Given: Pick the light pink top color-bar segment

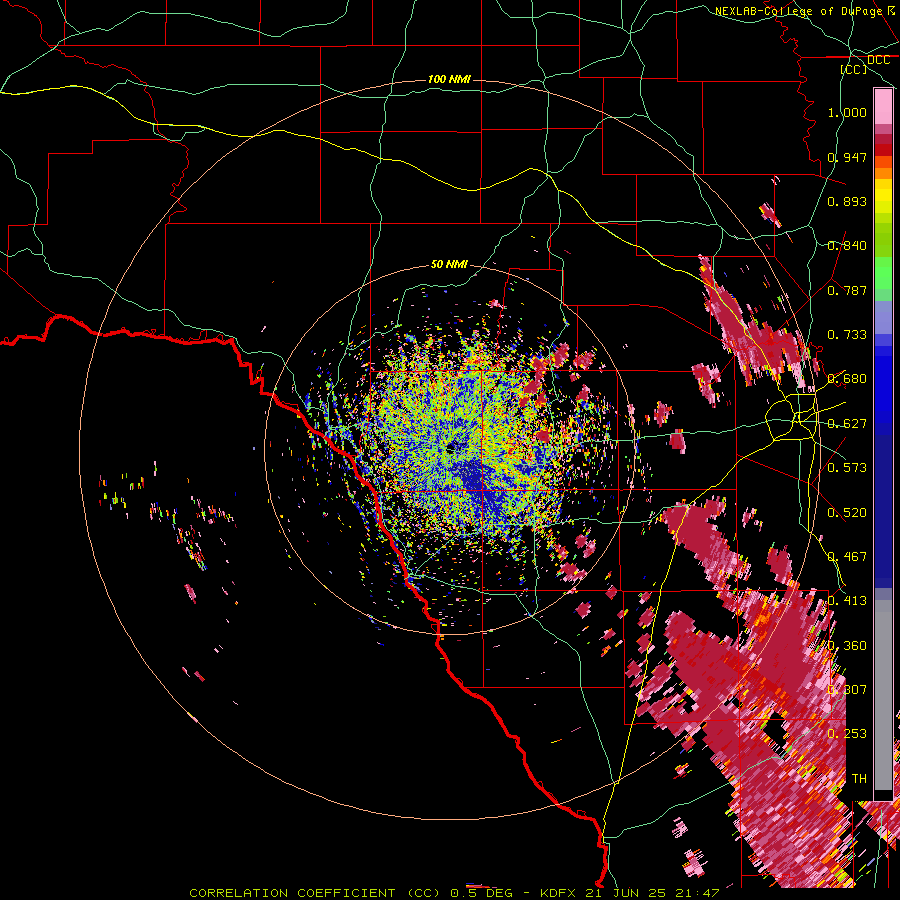Looking at the screenshot, I should point(883,107).
